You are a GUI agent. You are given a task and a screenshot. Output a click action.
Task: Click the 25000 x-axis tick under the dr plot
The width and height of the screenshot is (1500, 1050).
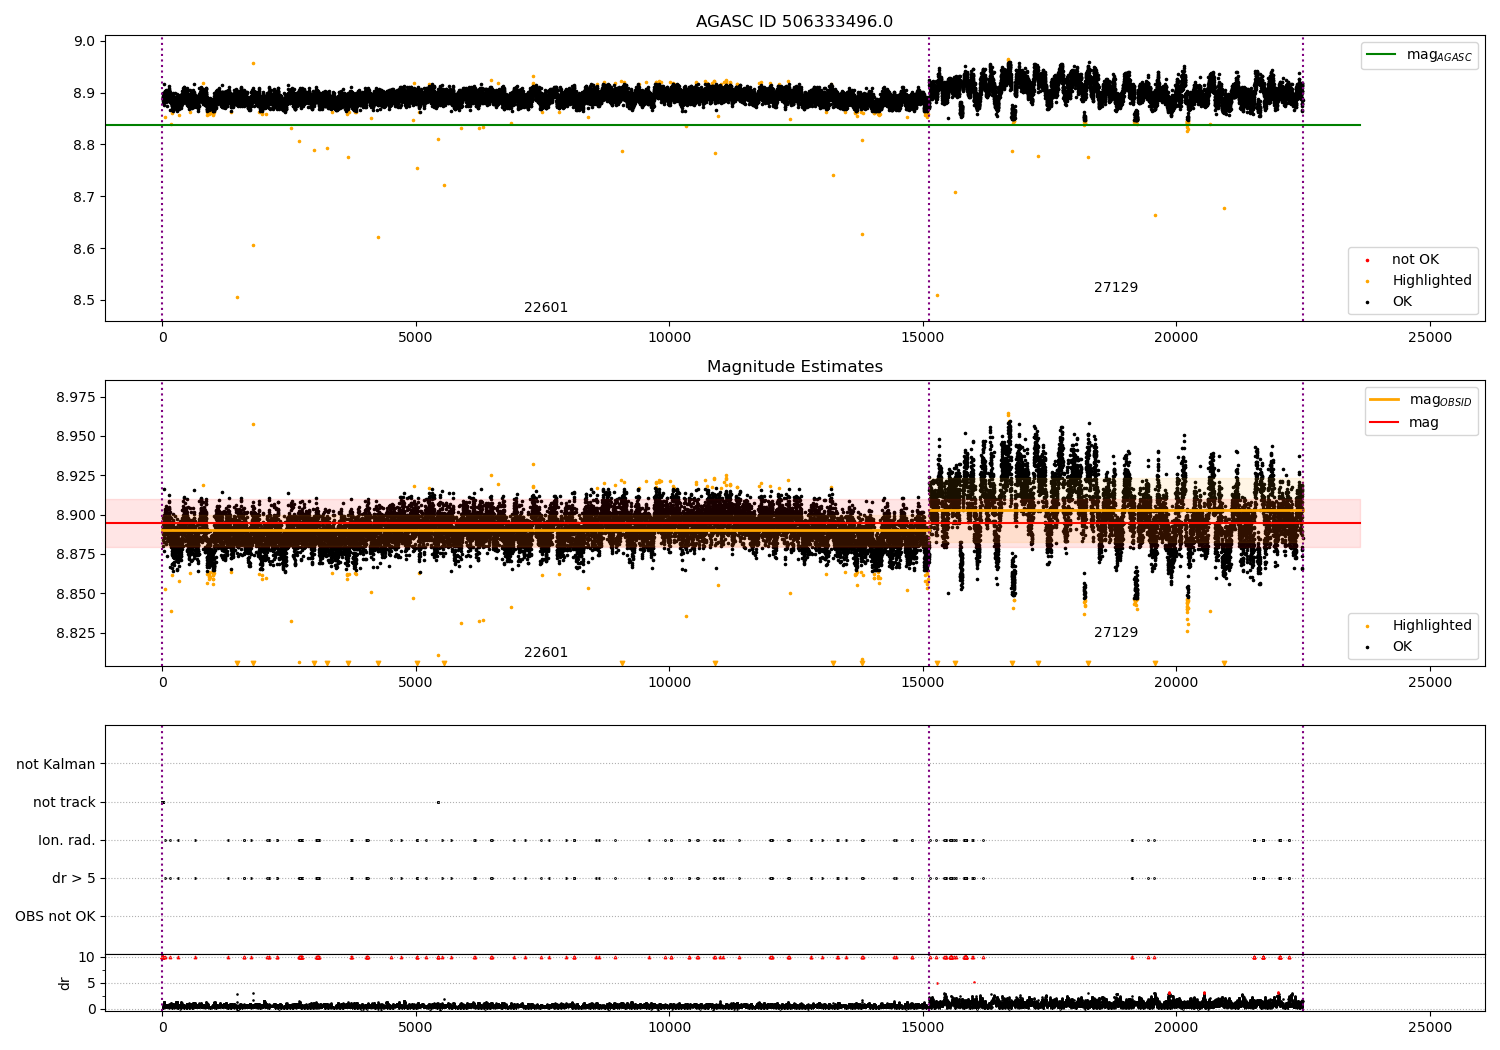[1430, 1028]
